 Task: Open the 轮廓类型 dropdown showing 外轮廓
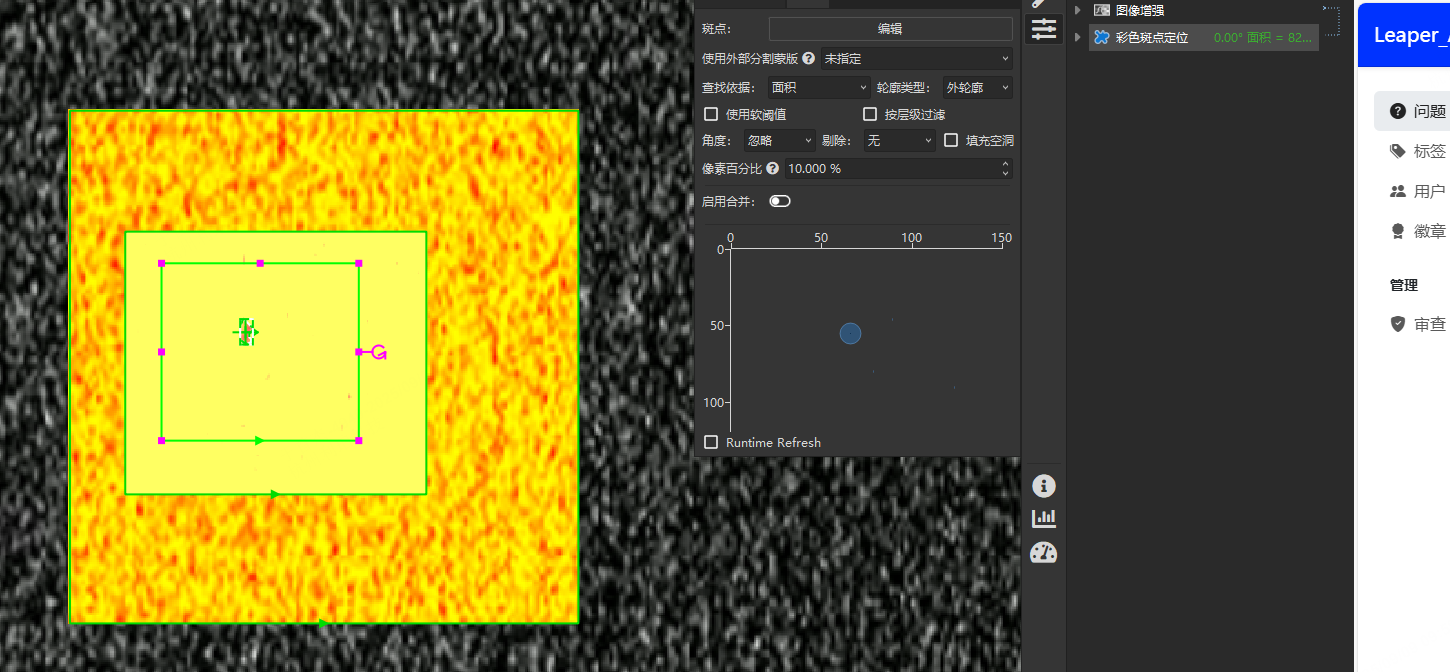[x=977, y=88]
